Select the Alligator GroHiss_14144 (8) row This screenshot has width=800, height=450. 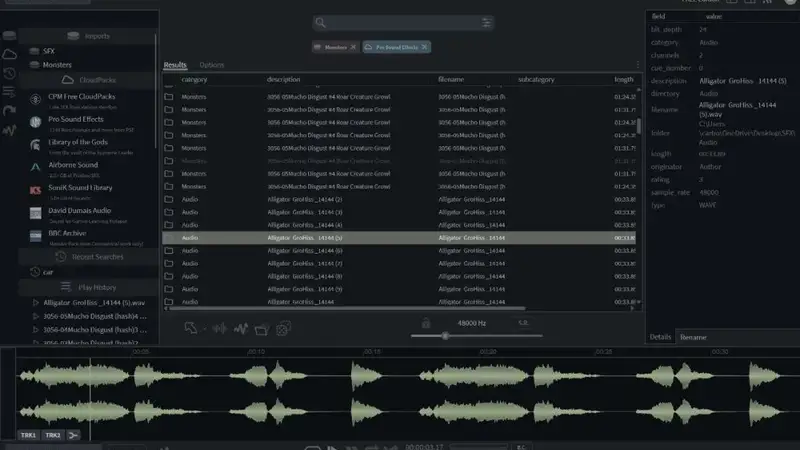(399, 276)
